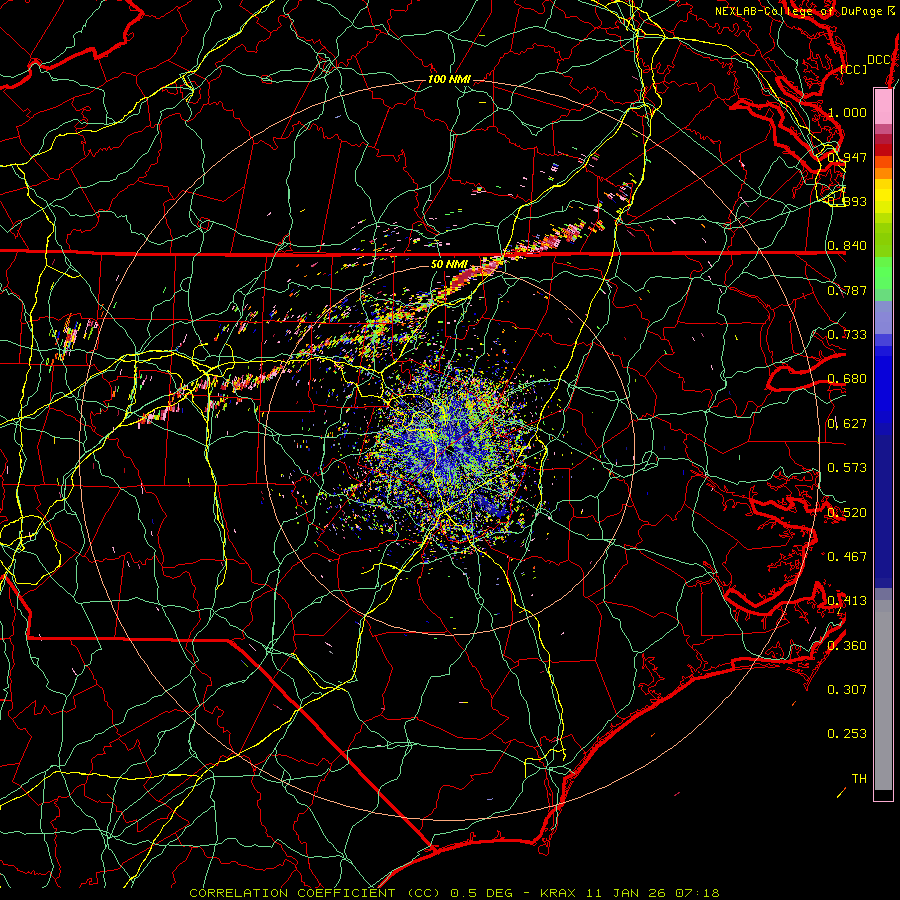This screenshot has width=900, height=900.
Task: Click the 0.5 DEG elevation text
Action: [x=482, y=893]
